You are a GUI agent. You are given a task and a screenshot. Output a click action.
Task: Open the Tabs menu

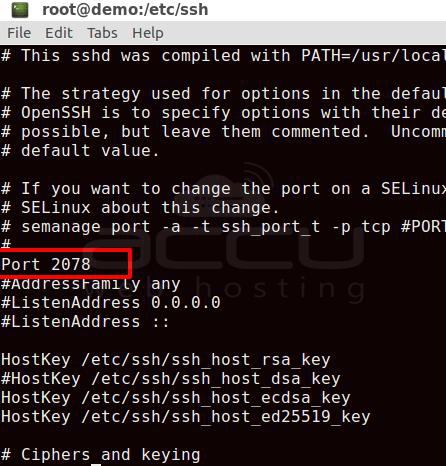click(102, 33)
